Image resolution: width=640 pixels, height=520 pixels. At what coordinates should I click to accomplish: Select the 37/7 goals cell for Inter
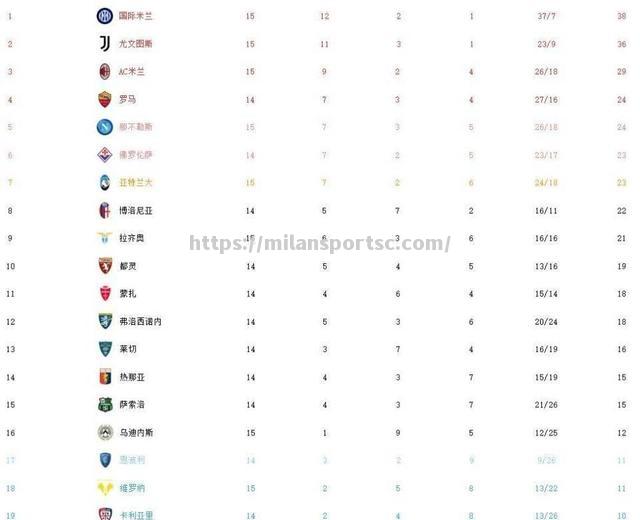[546, 16]
